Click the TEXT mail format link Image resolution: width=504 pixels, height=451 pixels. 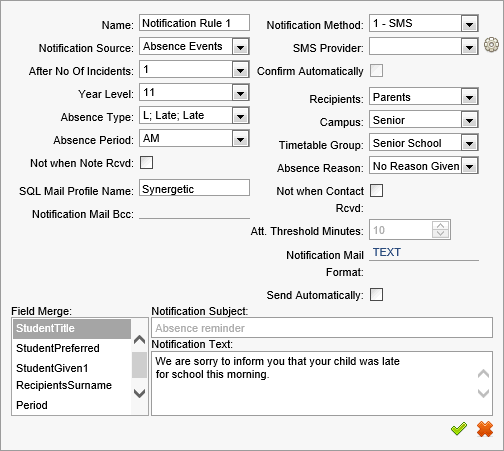[x=387, y=252]
